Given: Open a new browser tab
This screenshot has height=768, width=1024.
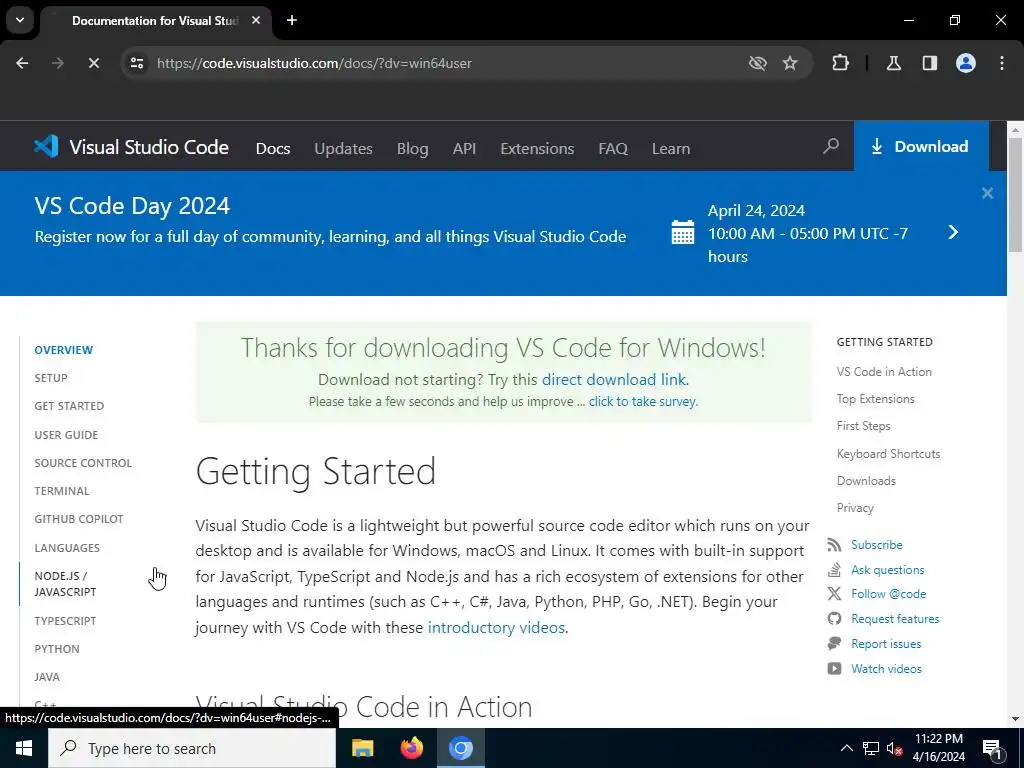Looking at the screenshot, I should (x=292, y=20).
